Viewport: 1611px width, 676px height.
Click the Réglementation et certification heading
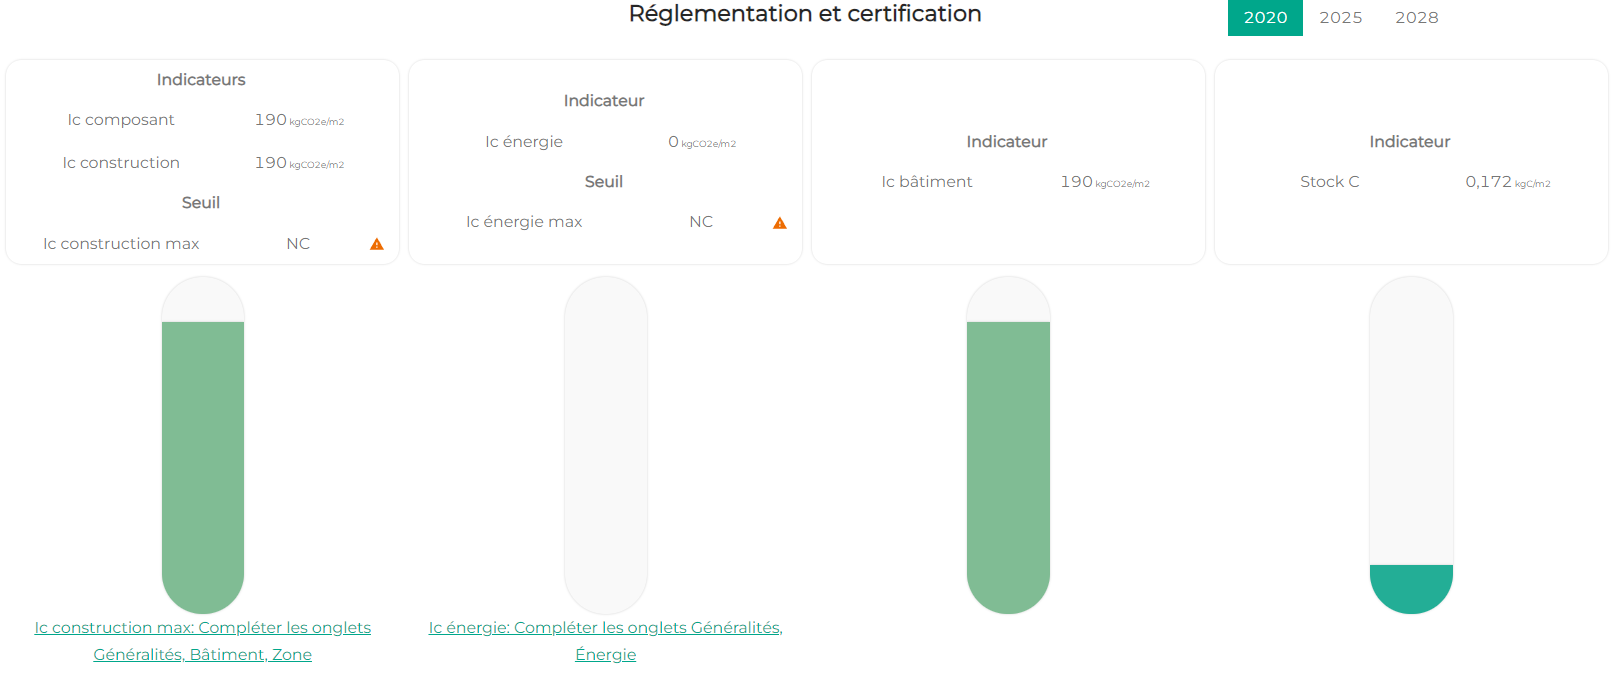point(805,14)
